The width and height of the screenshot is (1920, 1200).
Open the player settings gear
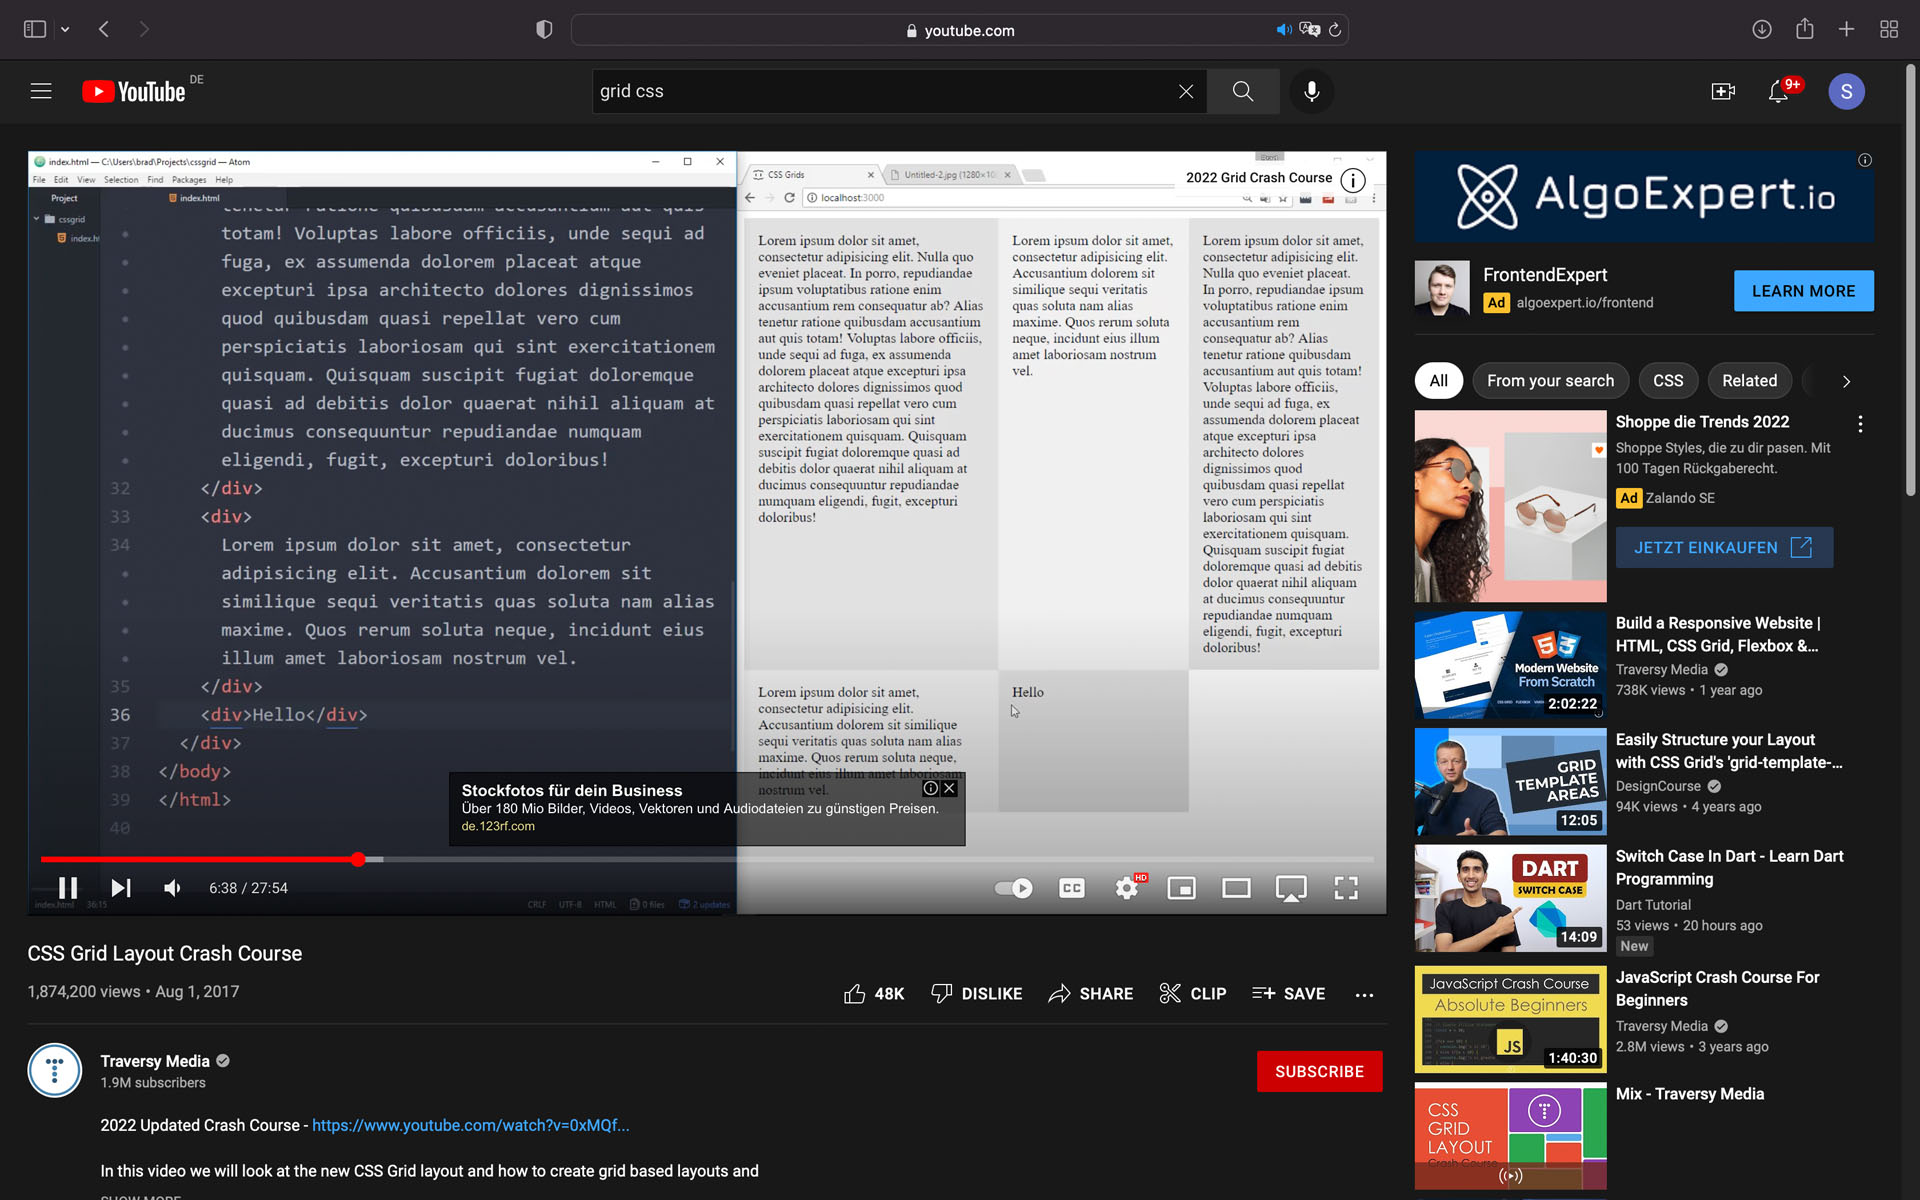(x=1127, y=888)
